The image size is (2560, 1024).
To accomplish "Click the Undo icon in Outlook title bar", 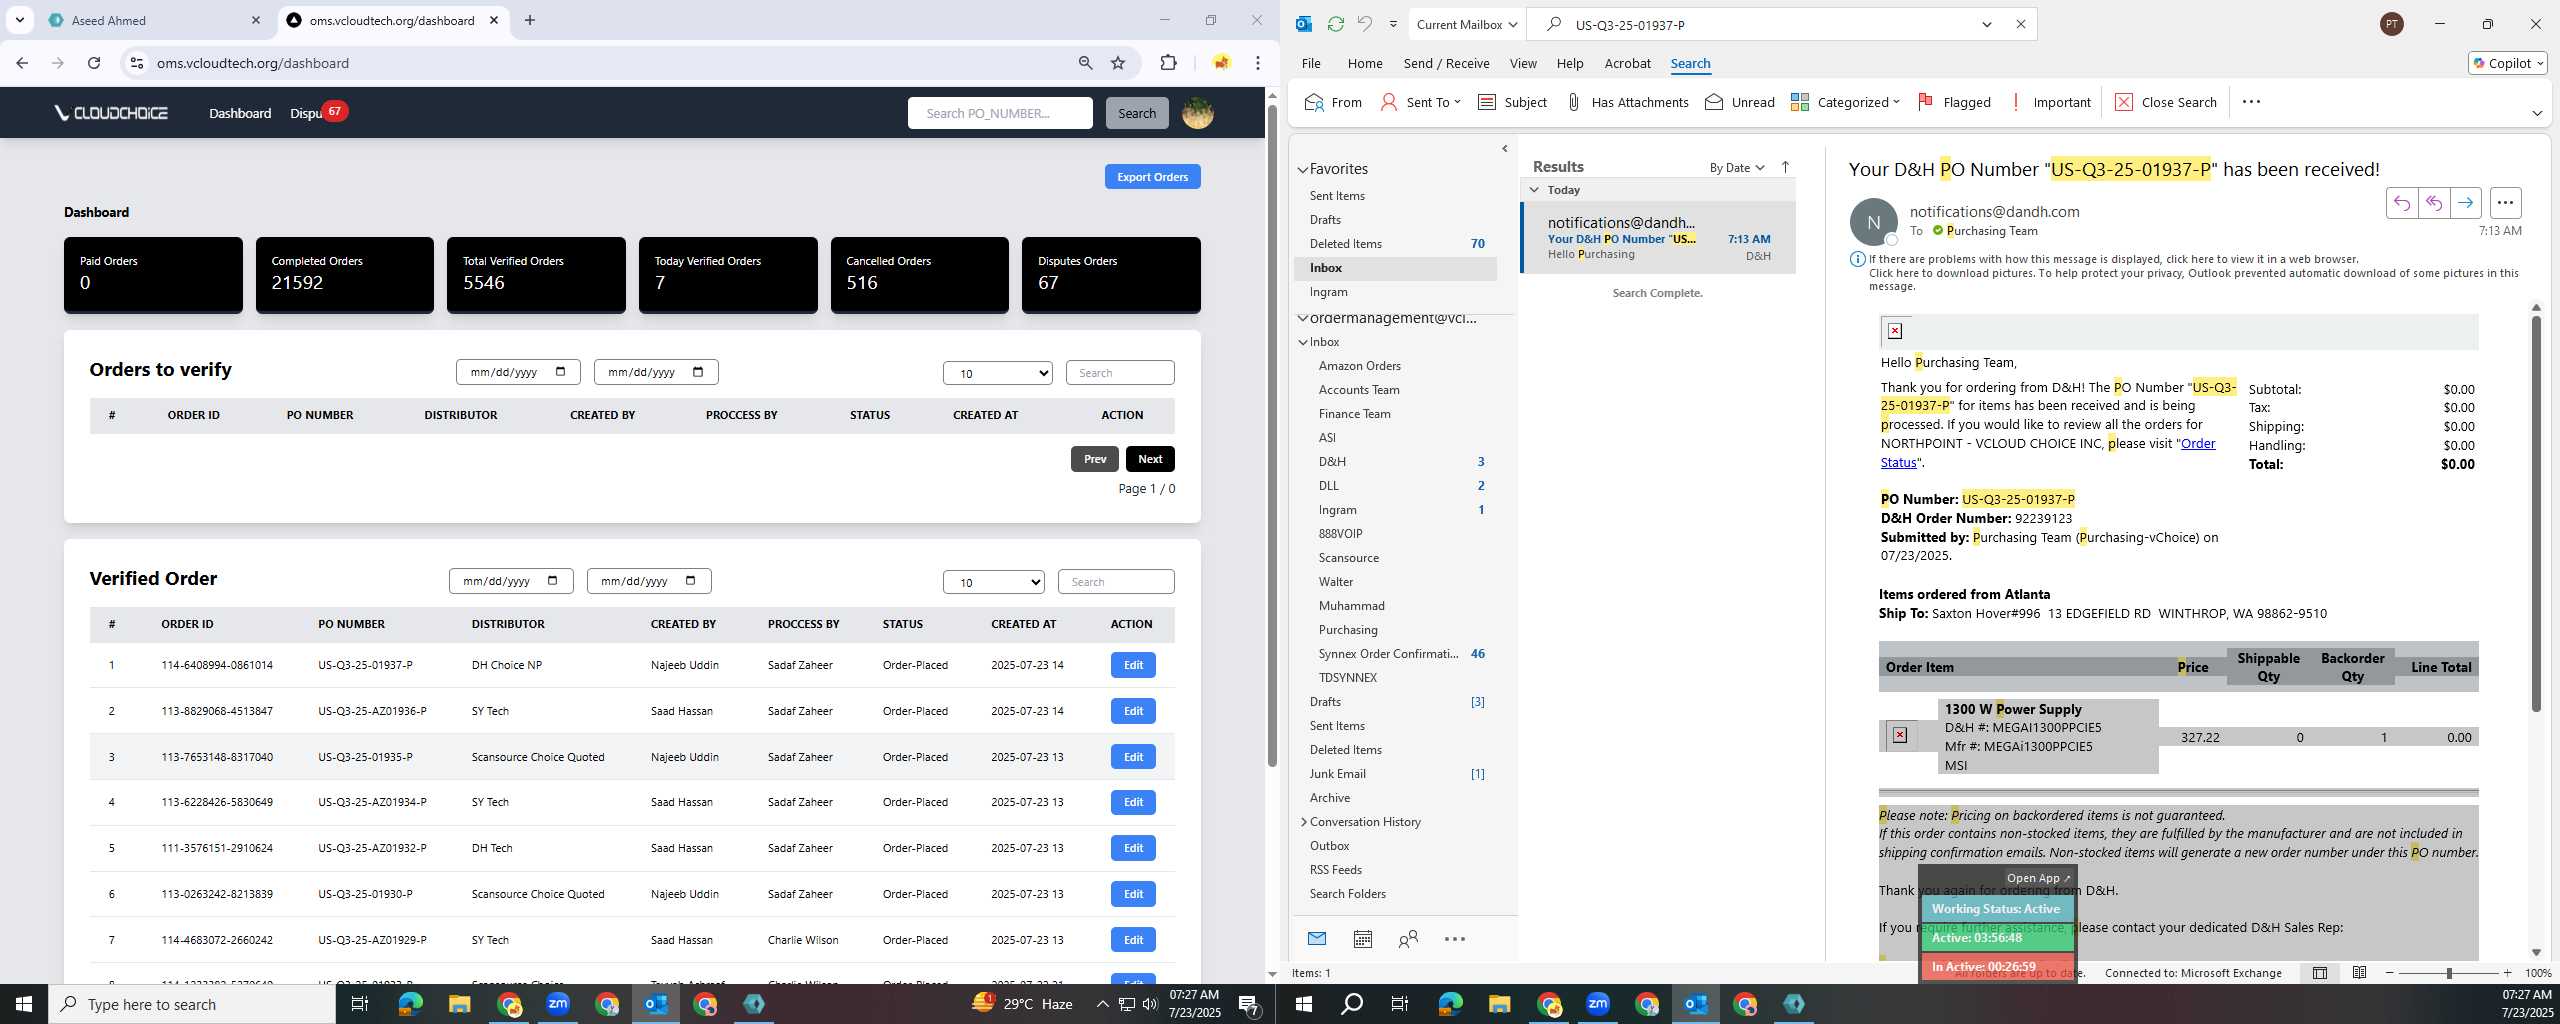I will click(1365, 24).
